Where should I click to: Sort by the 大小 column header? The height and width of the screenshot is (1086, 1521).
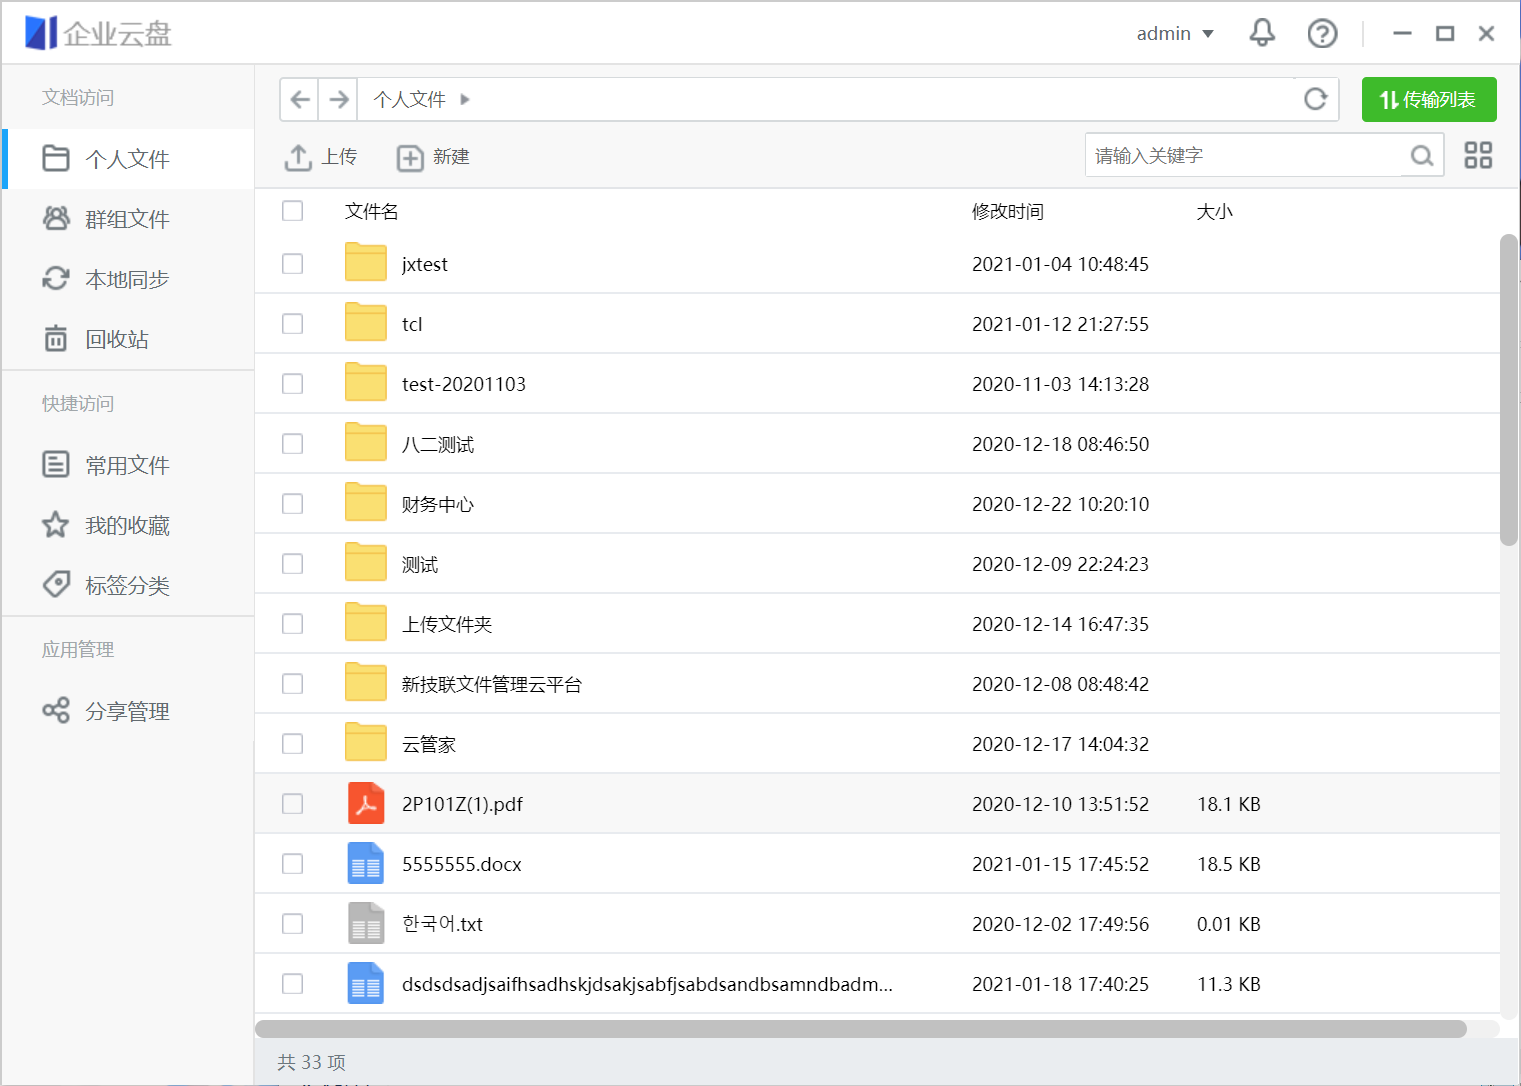pos(1214,211)
